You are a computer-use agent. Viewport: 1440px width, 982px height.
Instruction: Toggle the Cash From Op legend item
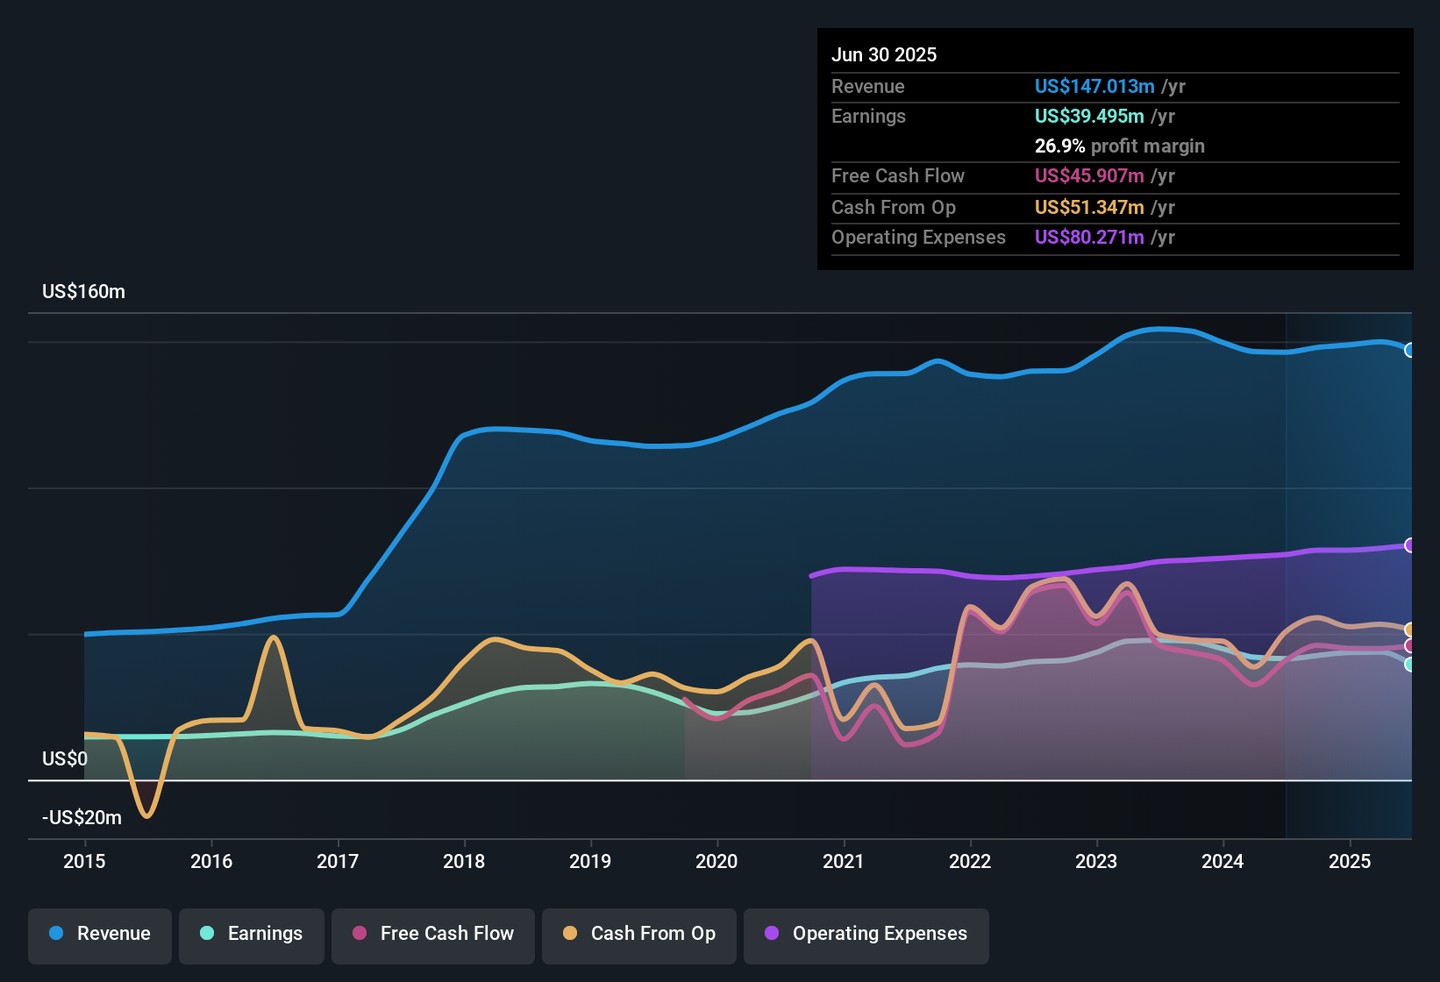click(x=639, y=934)
